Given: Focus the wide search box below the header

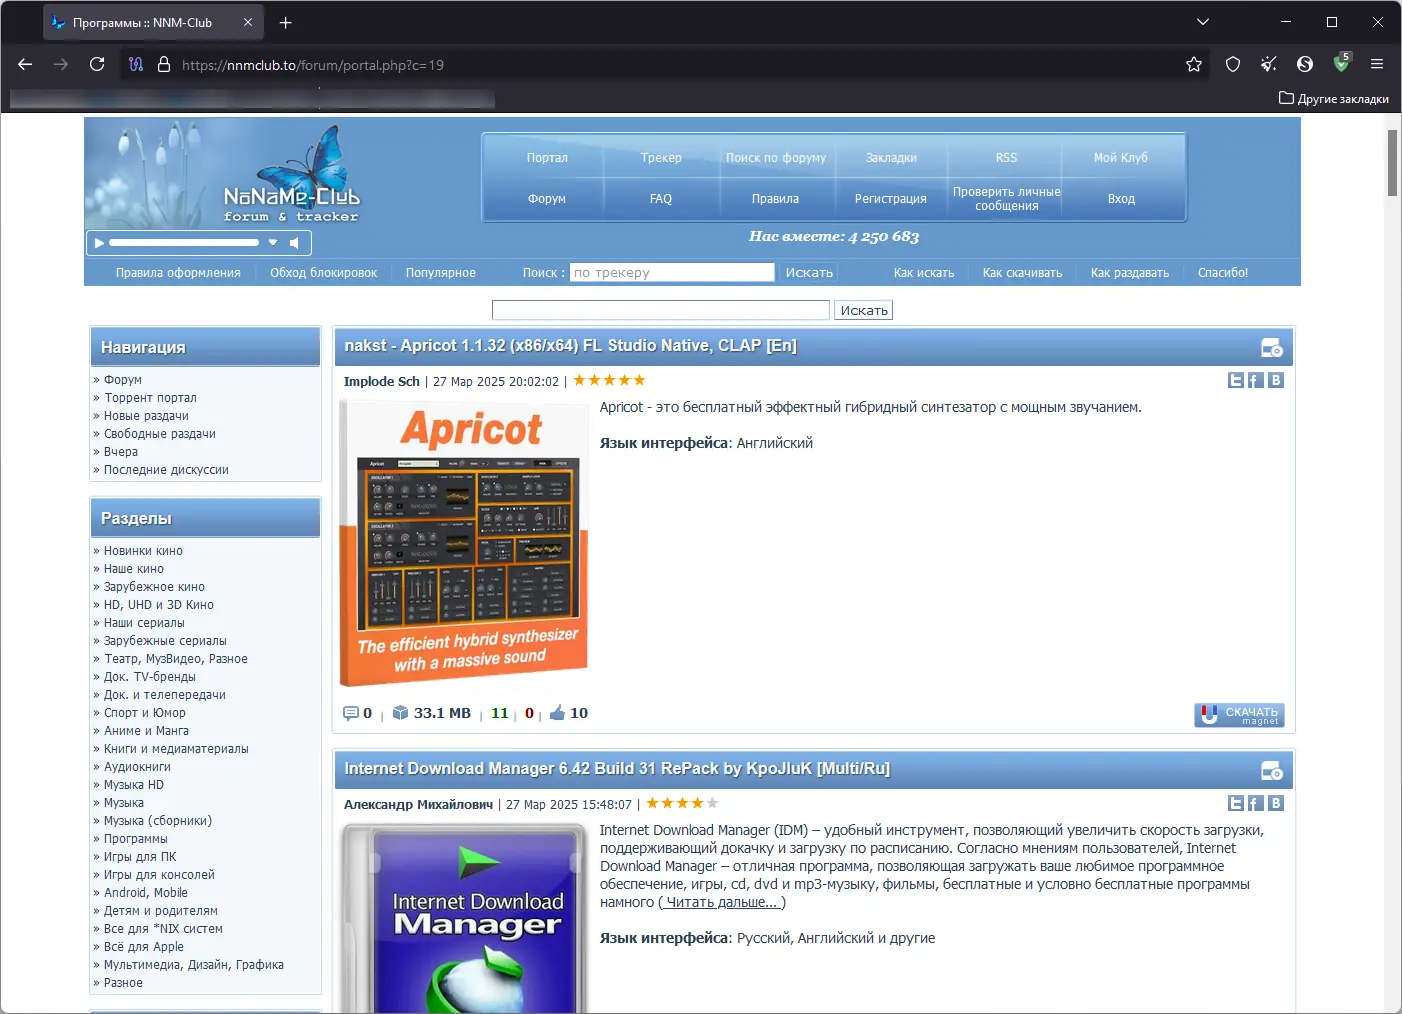Looking at the screenshot, I should 661,310.
